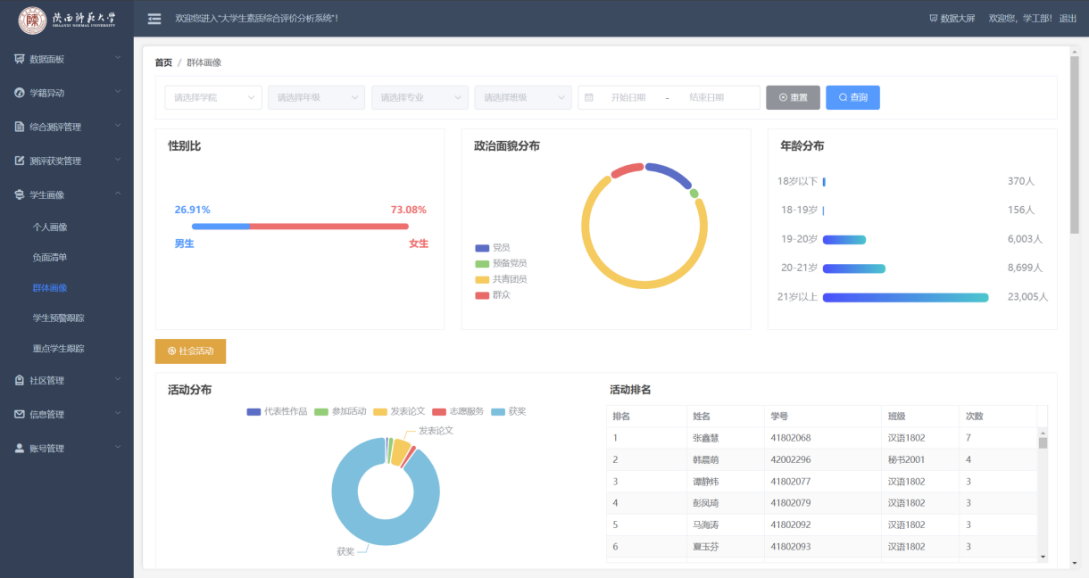Click the 学籍异动 gauge icon
Screen dimensions: 1089x579
coord(19,93)
